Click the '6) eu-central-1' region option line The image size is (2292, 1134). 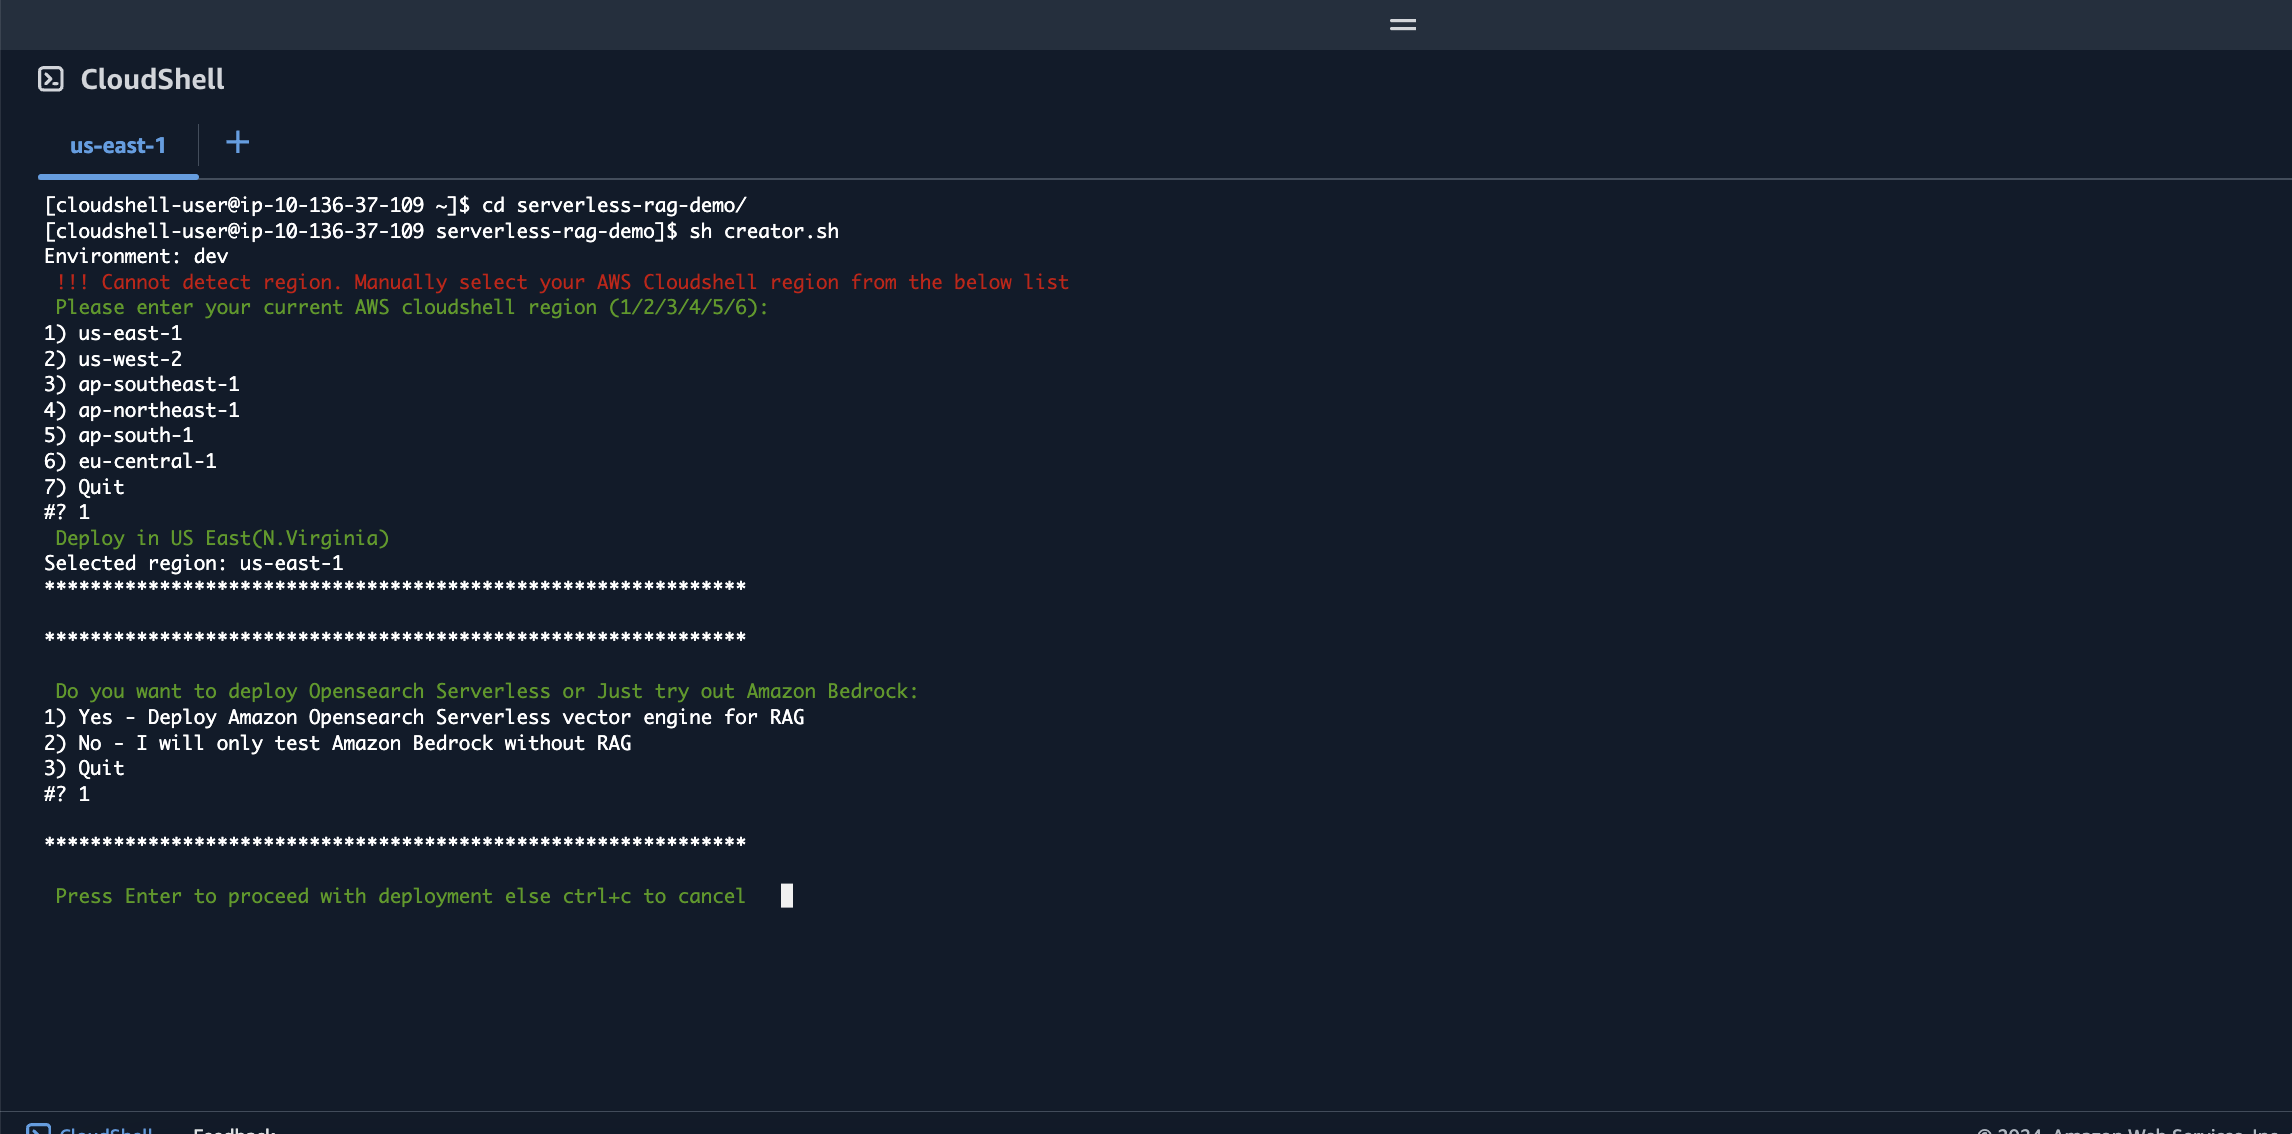pos(130,462)
